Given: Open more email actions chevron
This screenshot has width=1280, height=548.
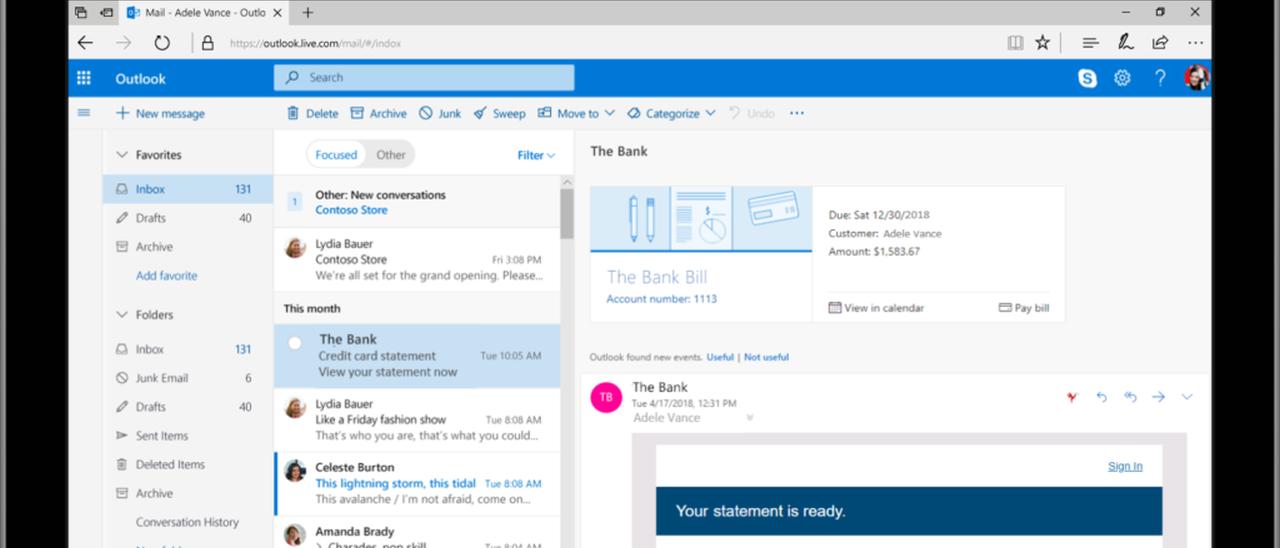Looking at the screenshot, I should click(x=1187, y=397).
